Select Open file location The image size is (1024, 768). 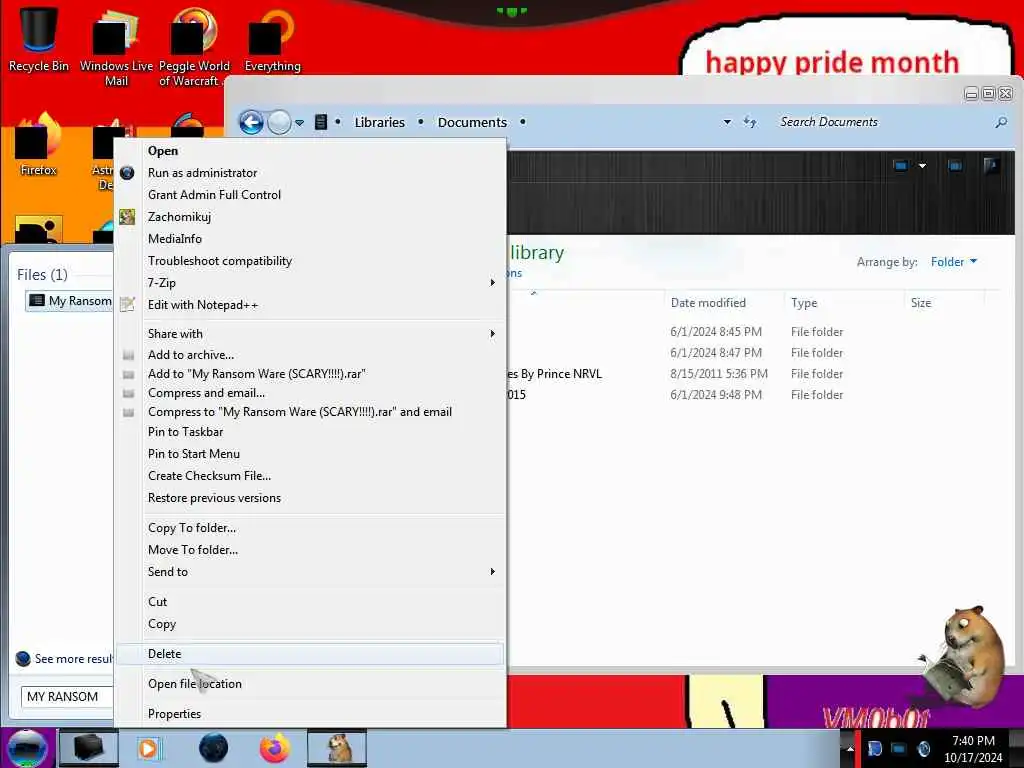310,684
